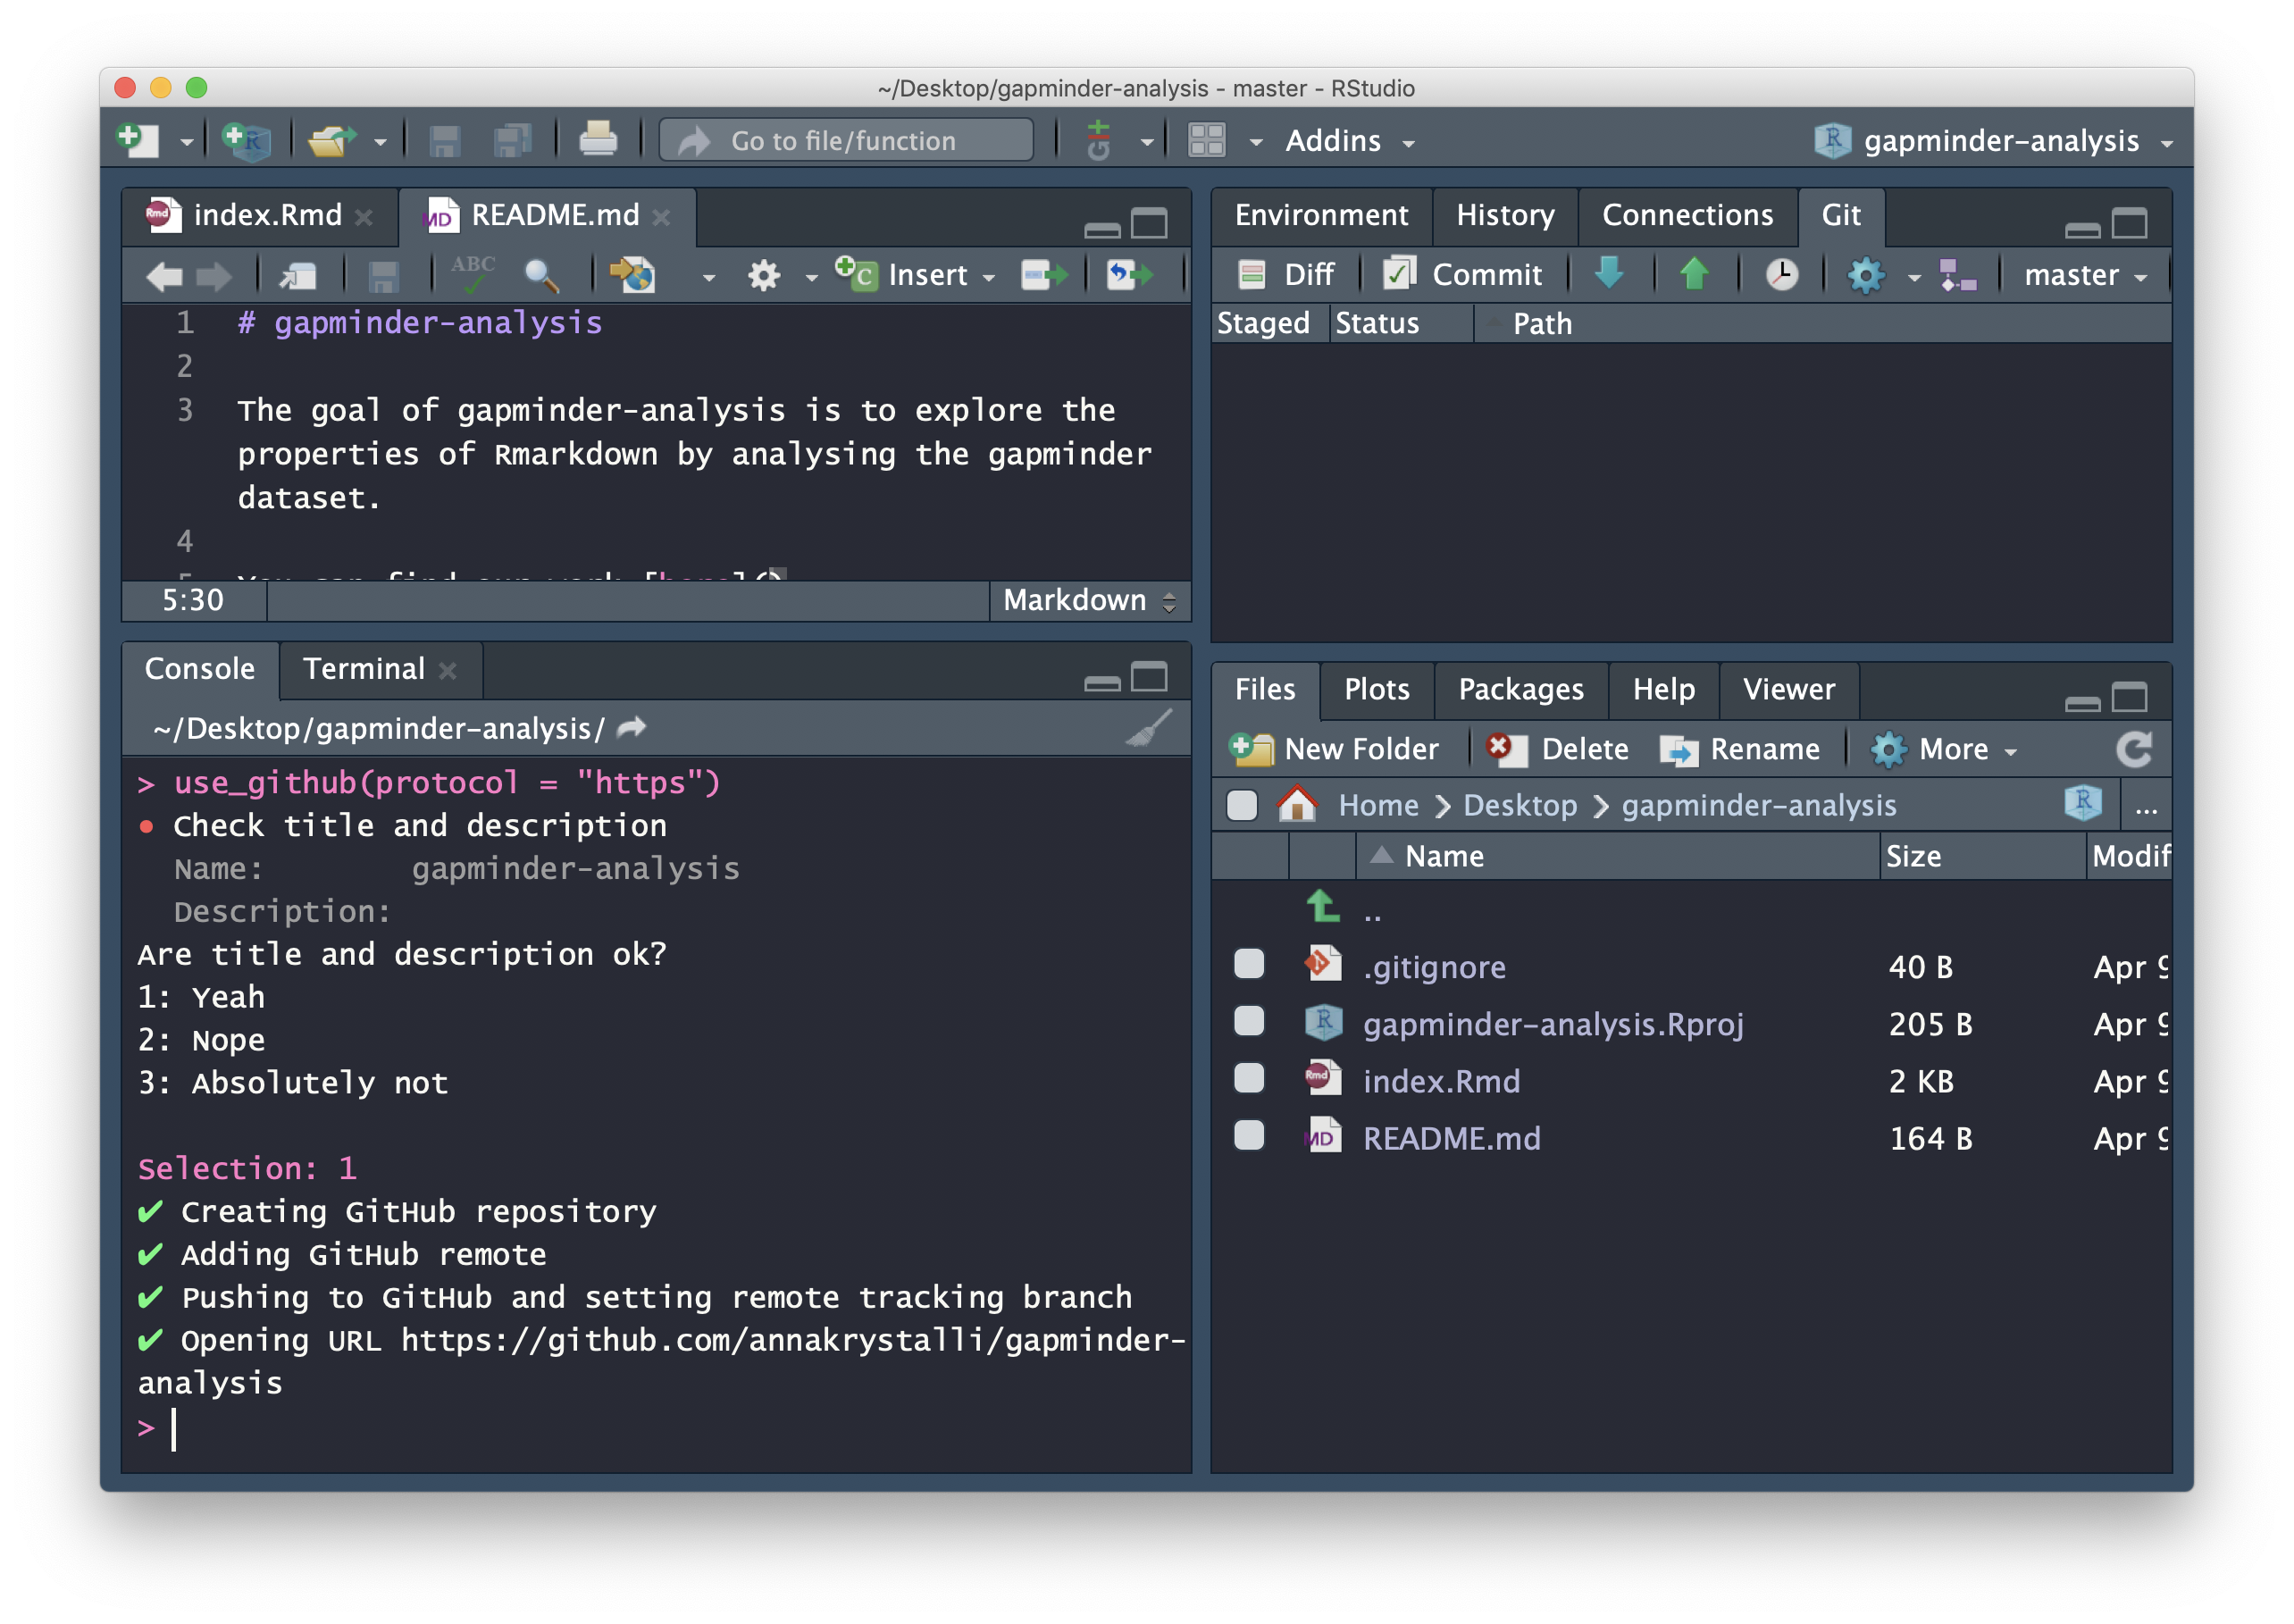
Task: Tick the checkbox next to index.Rmd
Action: point(1249,1078)
